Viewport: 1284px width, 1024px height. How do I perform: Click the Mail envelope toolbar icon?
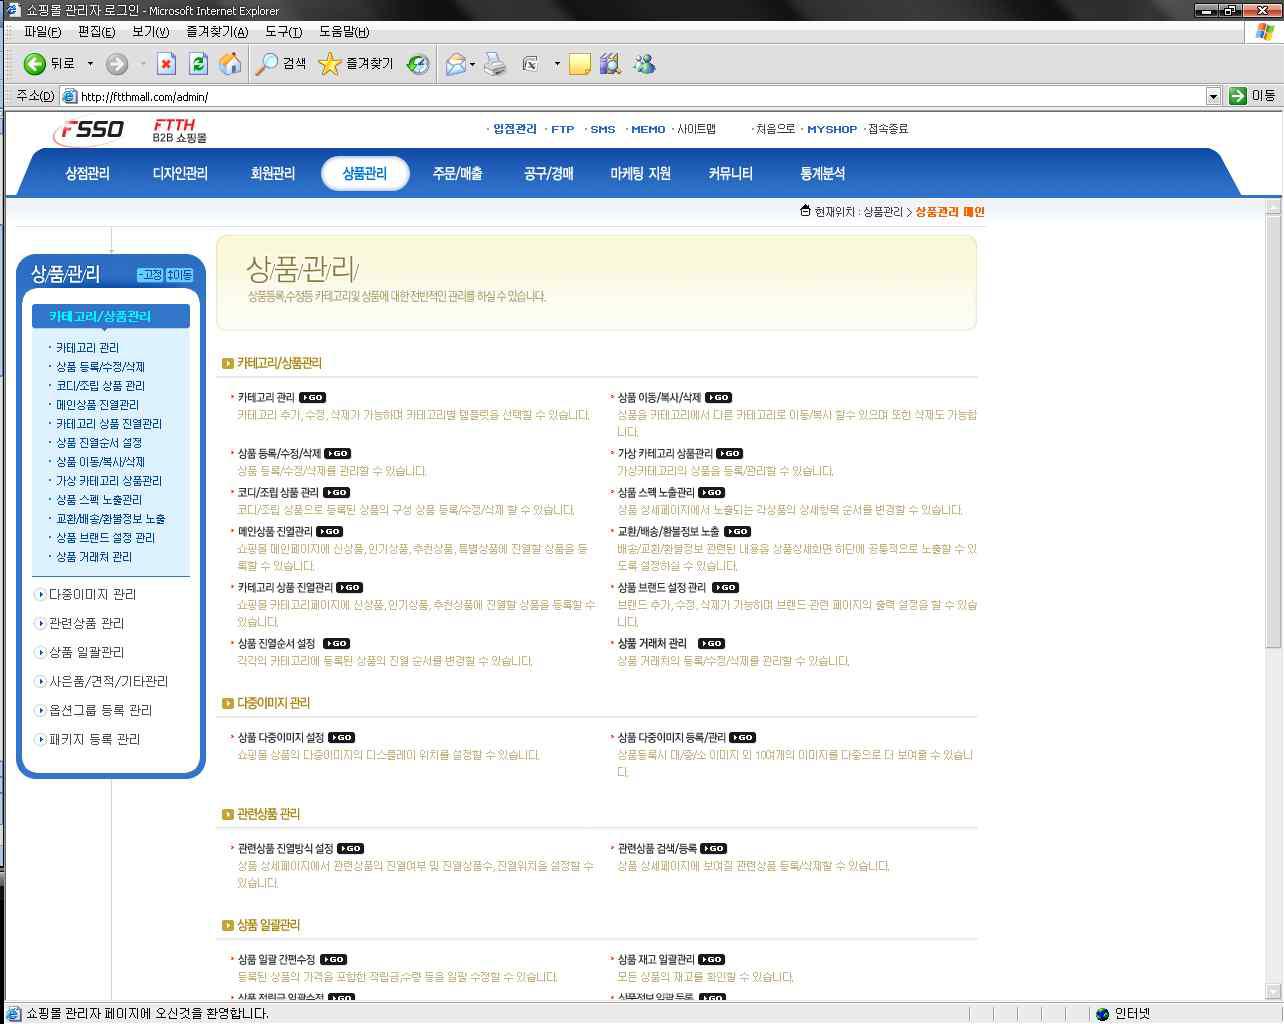point(455,64)
